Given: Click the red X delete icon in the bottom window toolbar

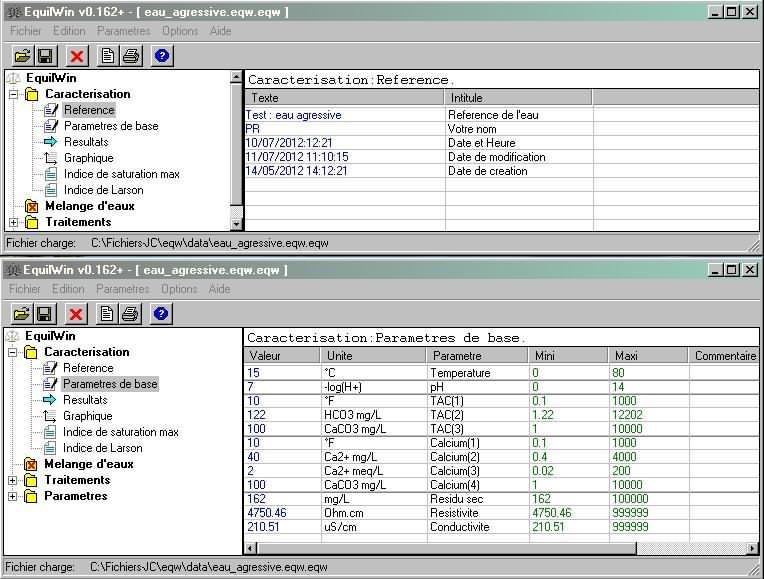Looking at the screenshot, I should click(76, 314).
